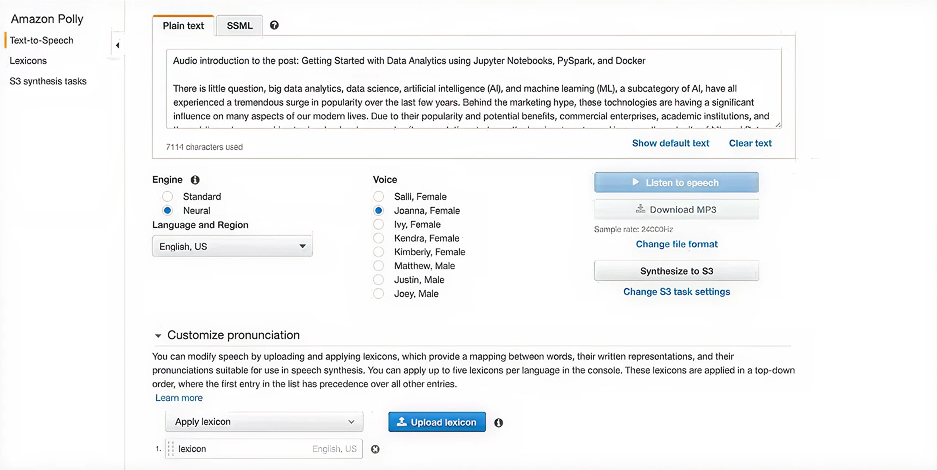This screenshot has height=470, width=937.
Task: Remove the applied lexicon with the X icon
Action: [x=375, y=449]
